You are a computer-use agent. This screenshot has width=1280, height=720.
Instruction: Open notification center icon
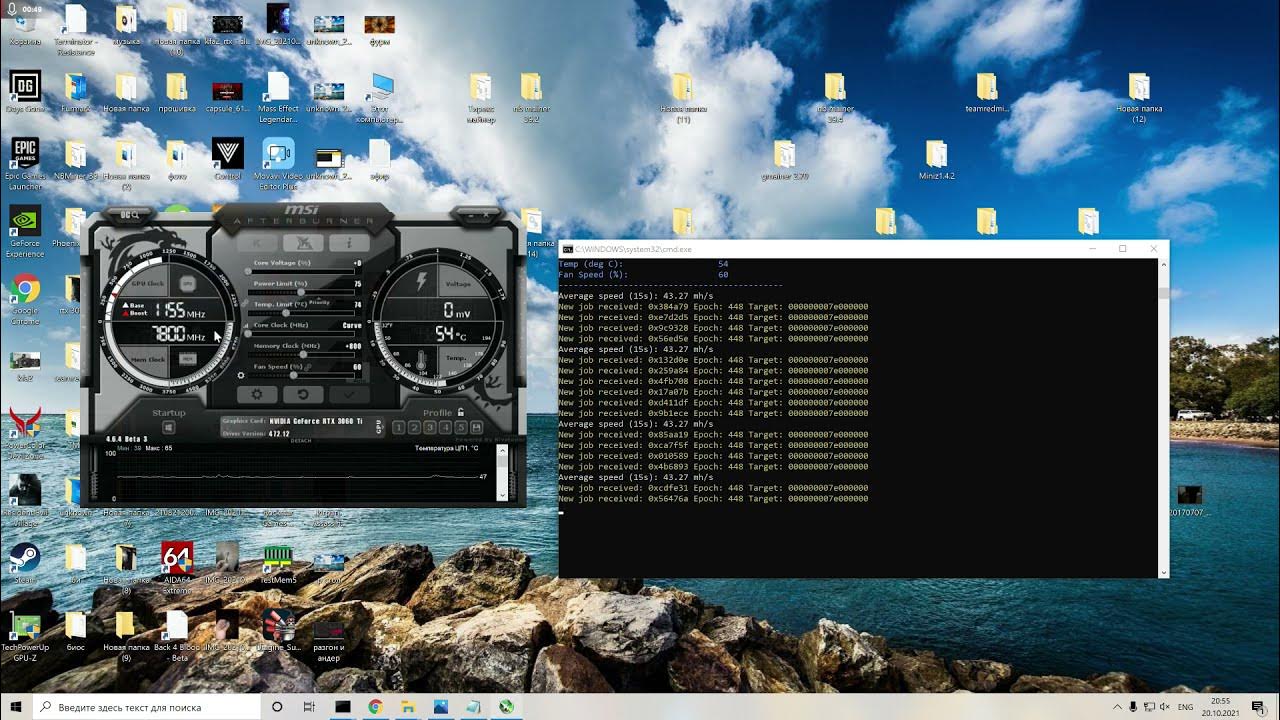pos(1258,707)
